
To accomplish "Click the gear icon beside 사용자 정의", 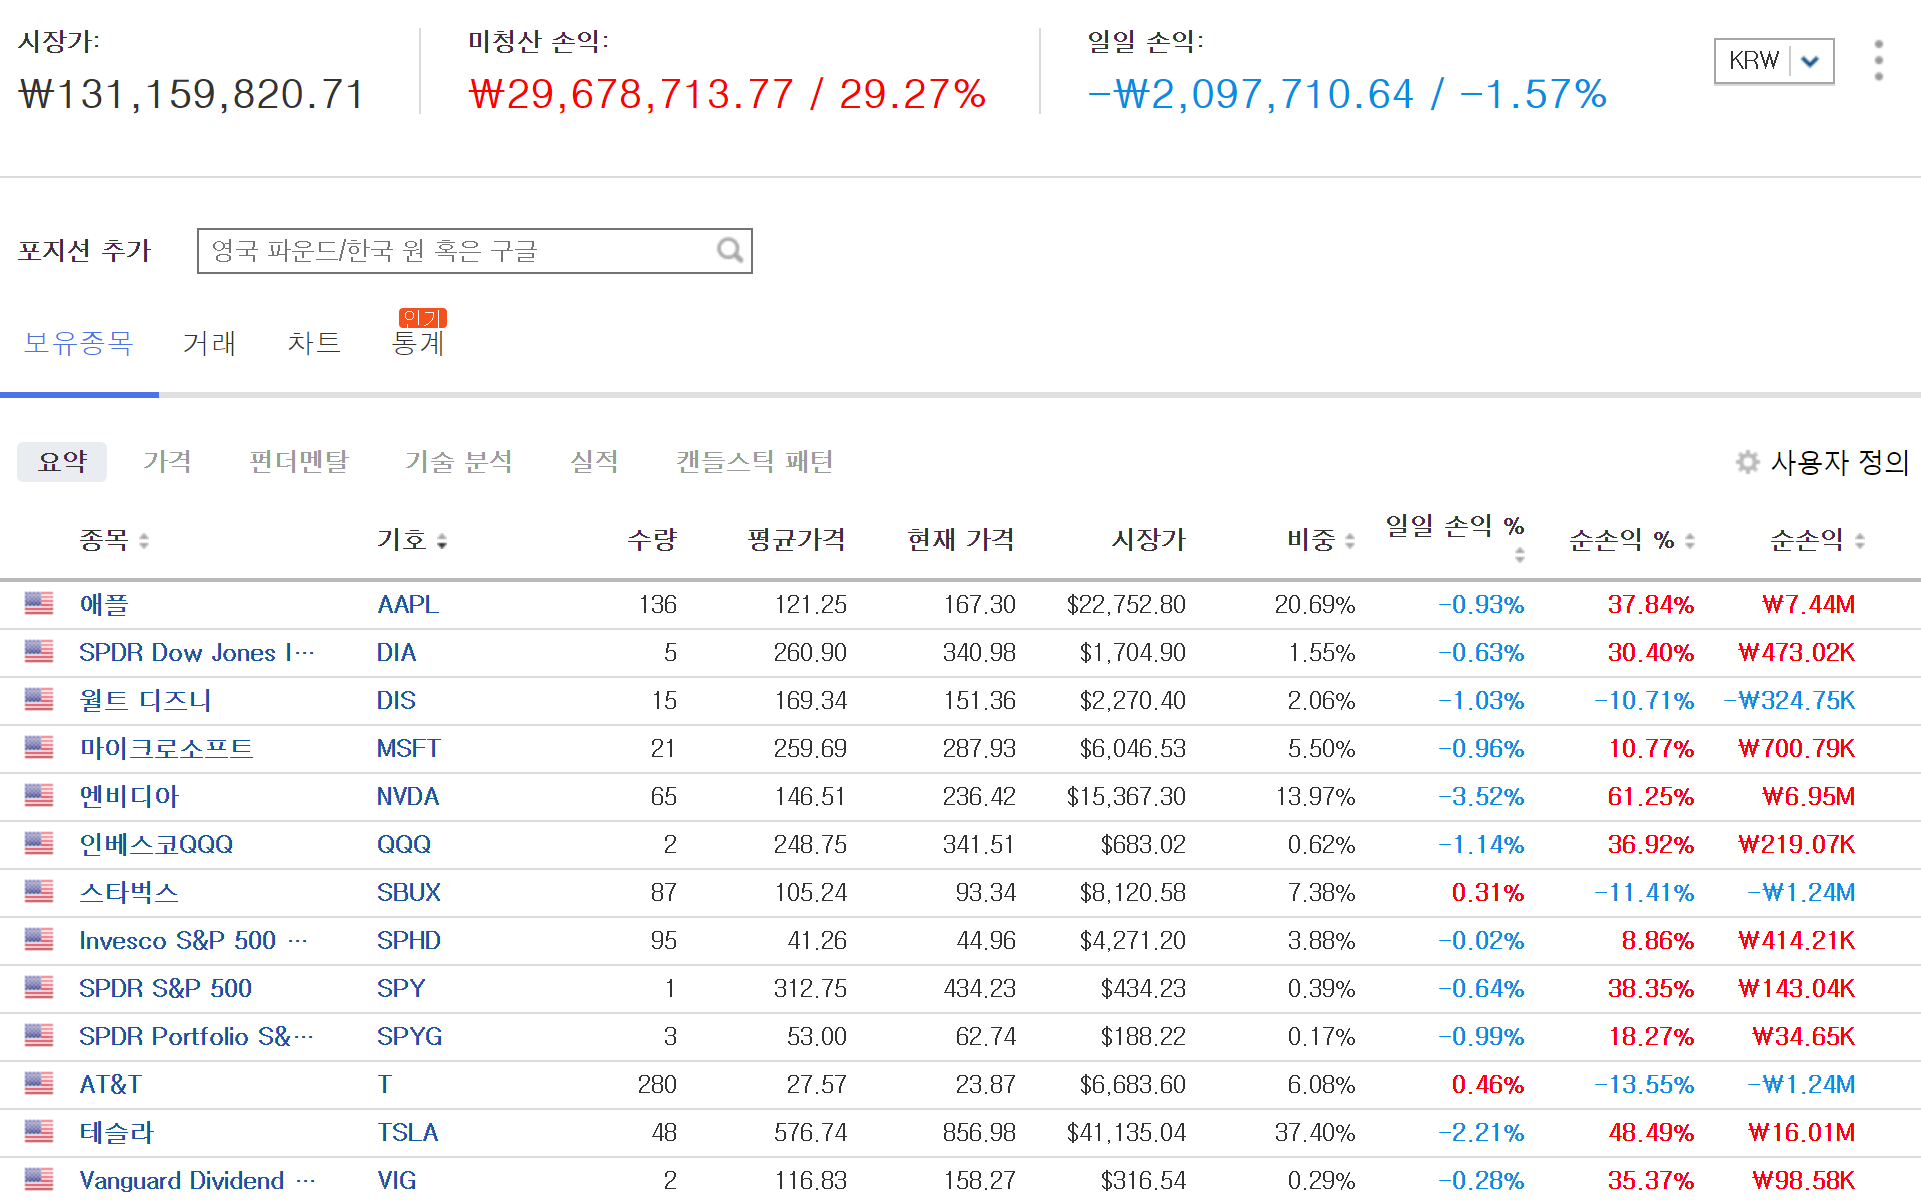I will click(x=1747, y=462).
